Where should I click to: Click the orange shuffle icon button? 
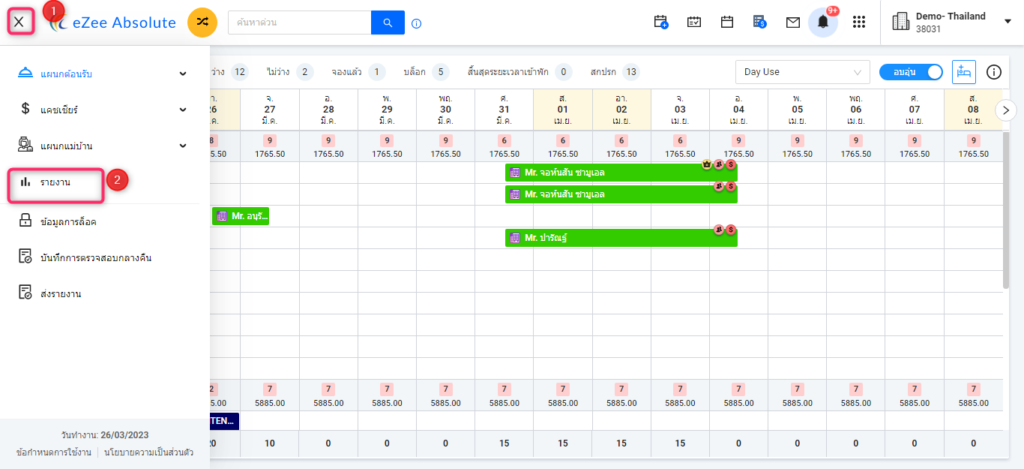202,23
